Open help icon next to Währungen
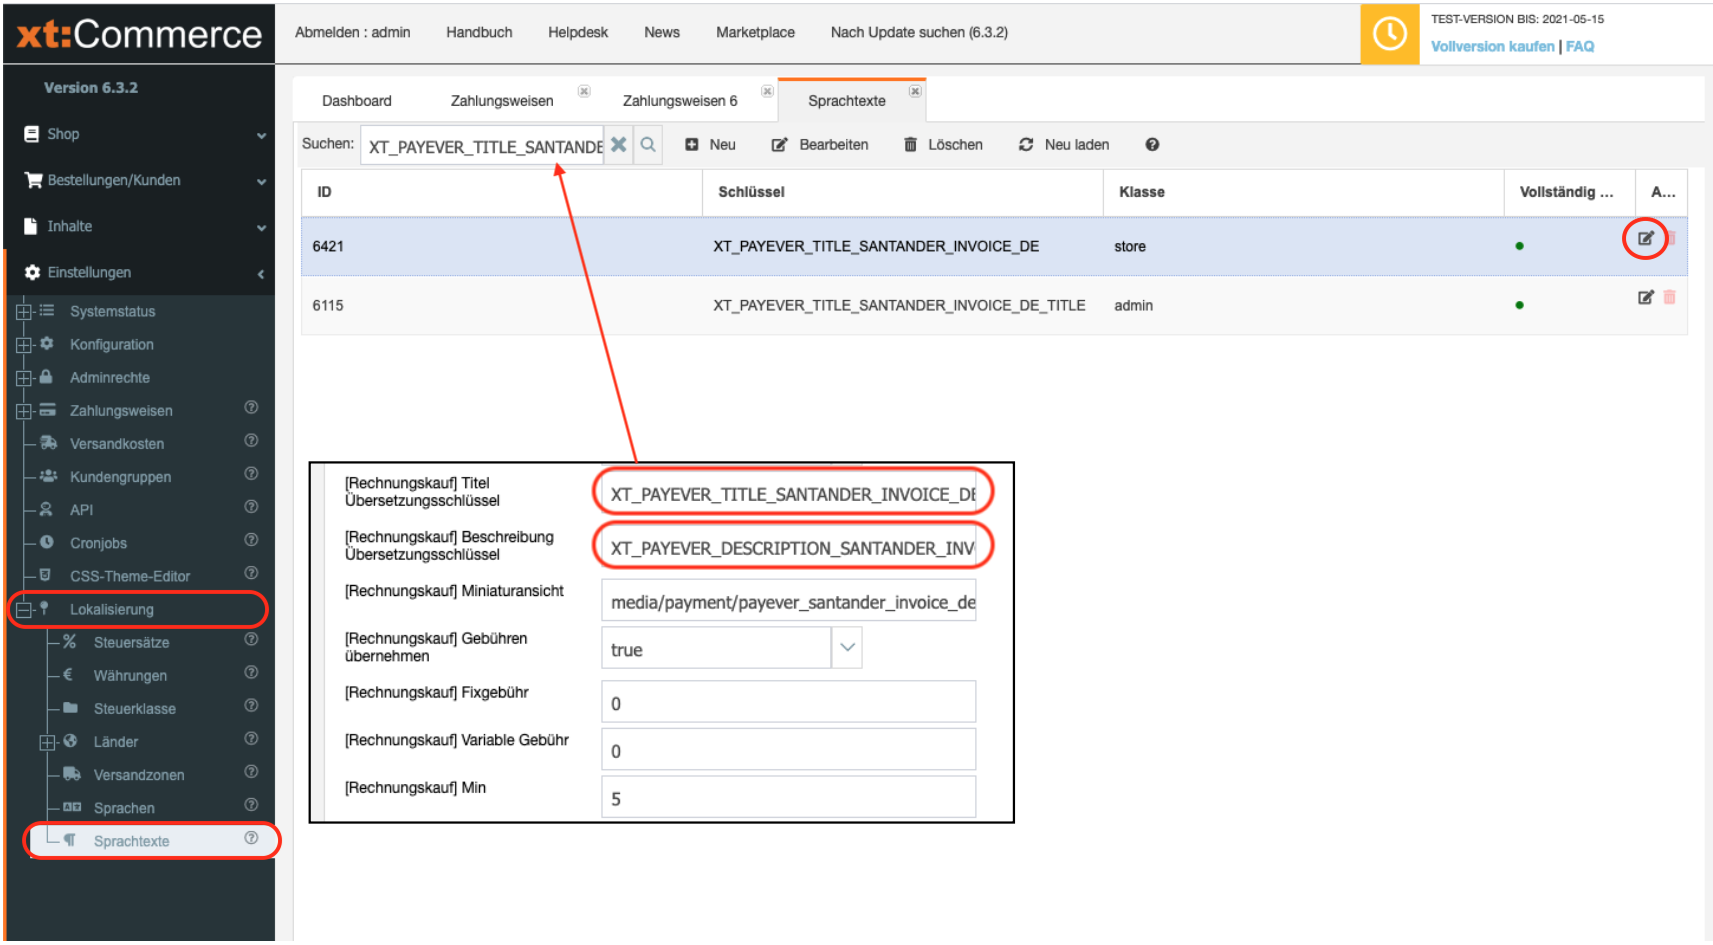1713x945 pixels. (251, 673)
